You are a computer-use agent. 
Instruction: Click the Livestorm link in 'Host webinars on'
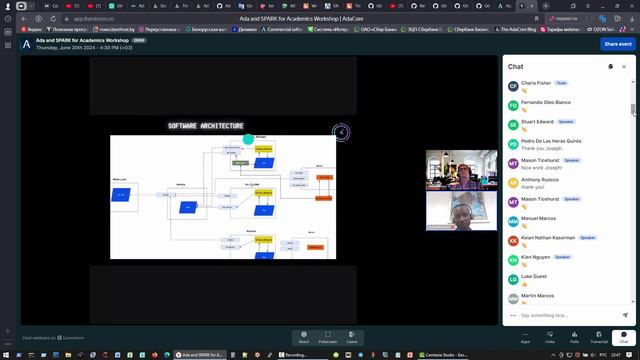(71, 338)
